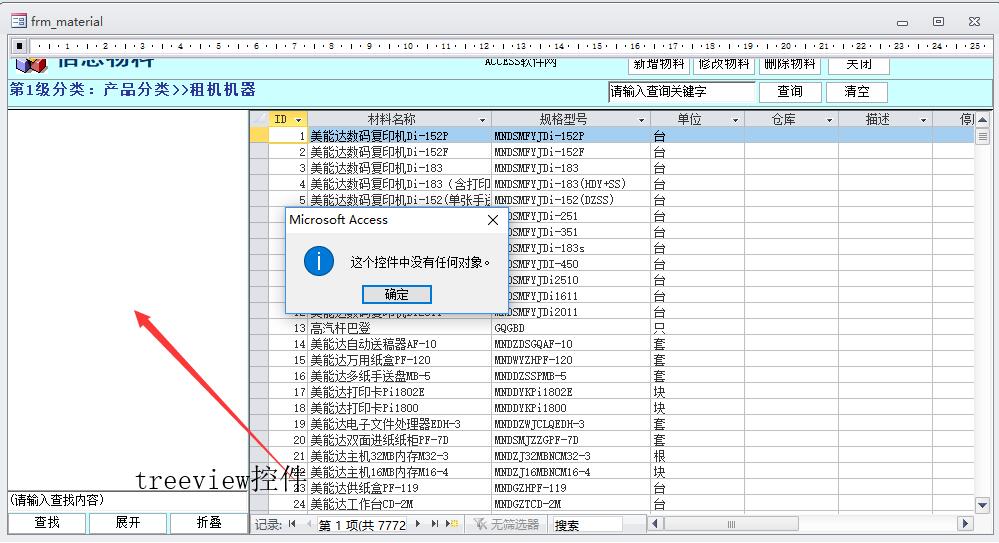999x543 pixels.
Task: Click the horizontal scrollbar right arrow
Action: point(965,524)
